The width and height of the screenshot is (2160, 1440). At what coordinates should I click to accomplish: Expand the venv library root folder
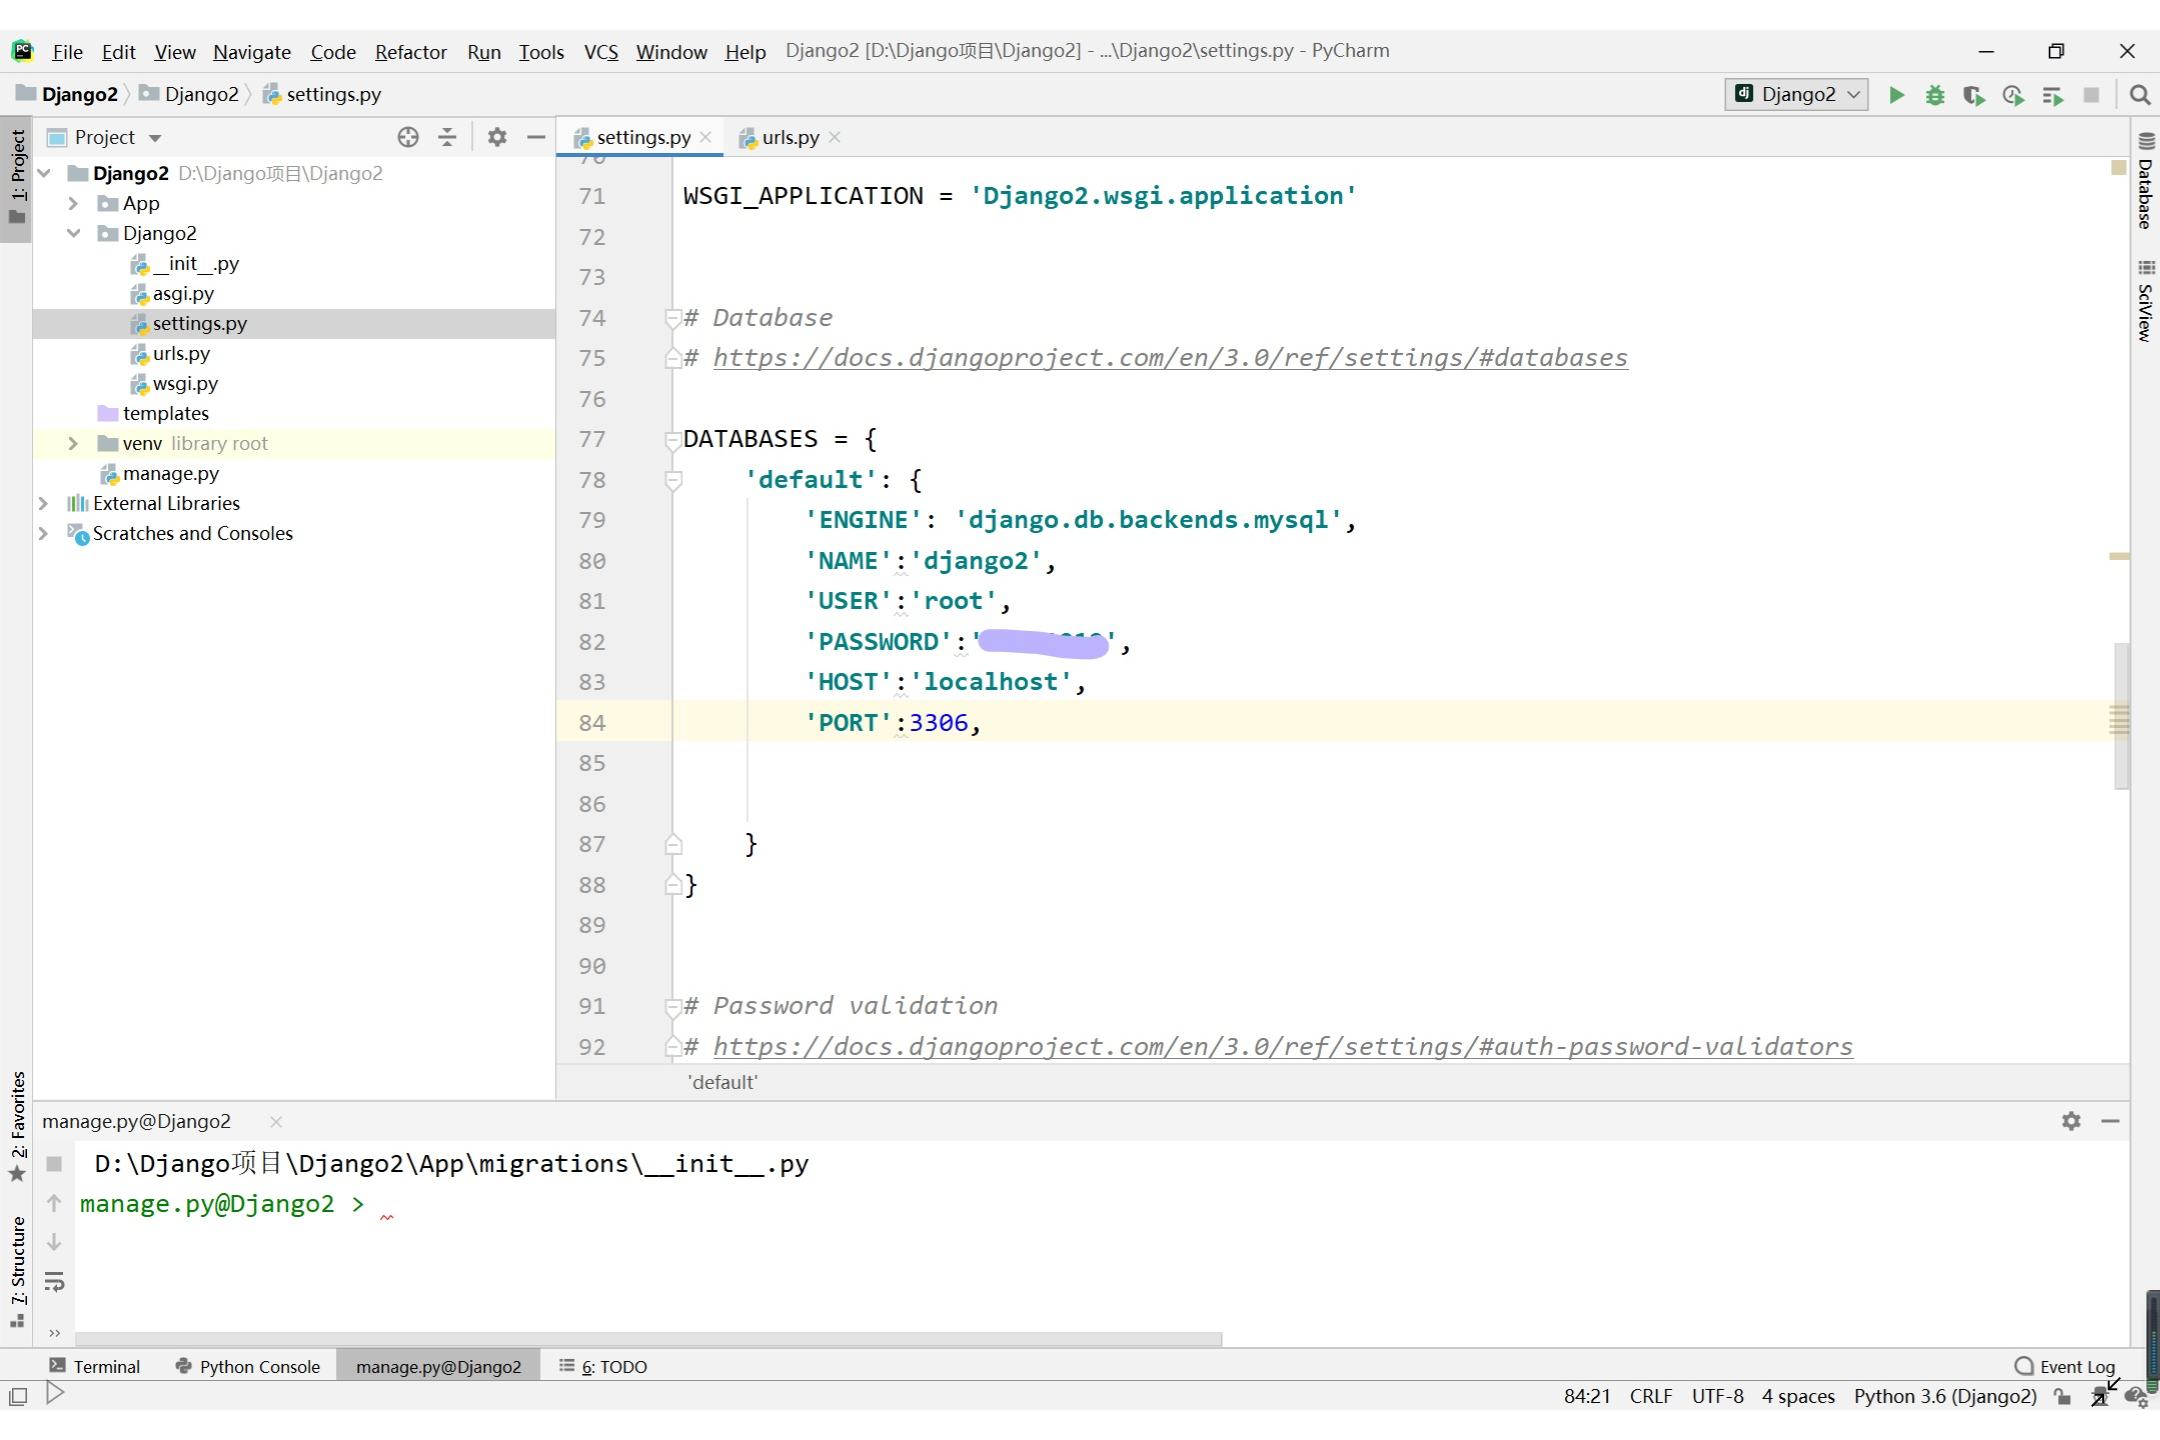(x=72, y=444)
